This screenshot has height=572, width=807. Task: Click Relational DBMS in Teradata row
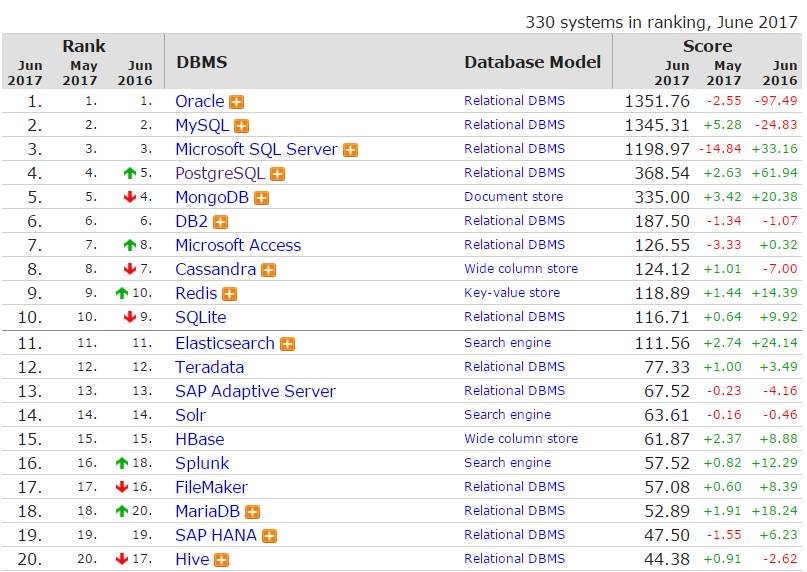[514, 367]
